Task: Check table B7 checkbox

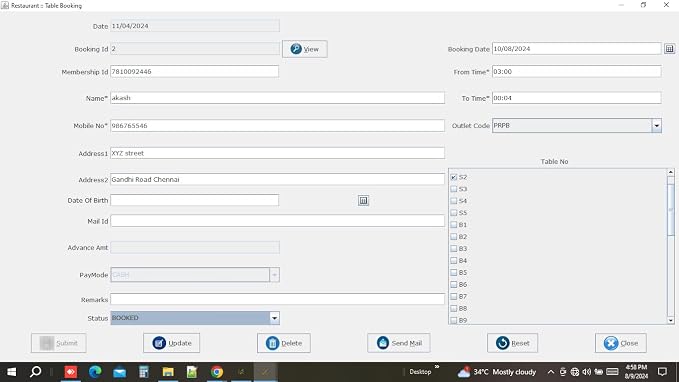Action: pyautogui.click(x=454, y=297)
